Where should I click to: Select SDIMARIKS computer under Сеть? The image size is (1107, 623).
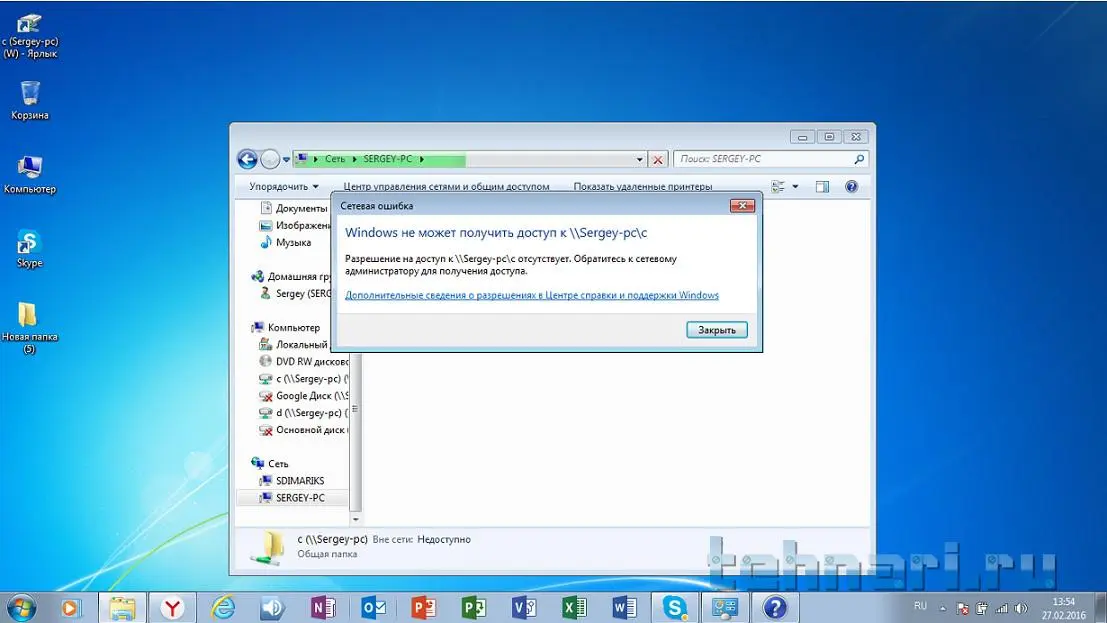point(292,480)
